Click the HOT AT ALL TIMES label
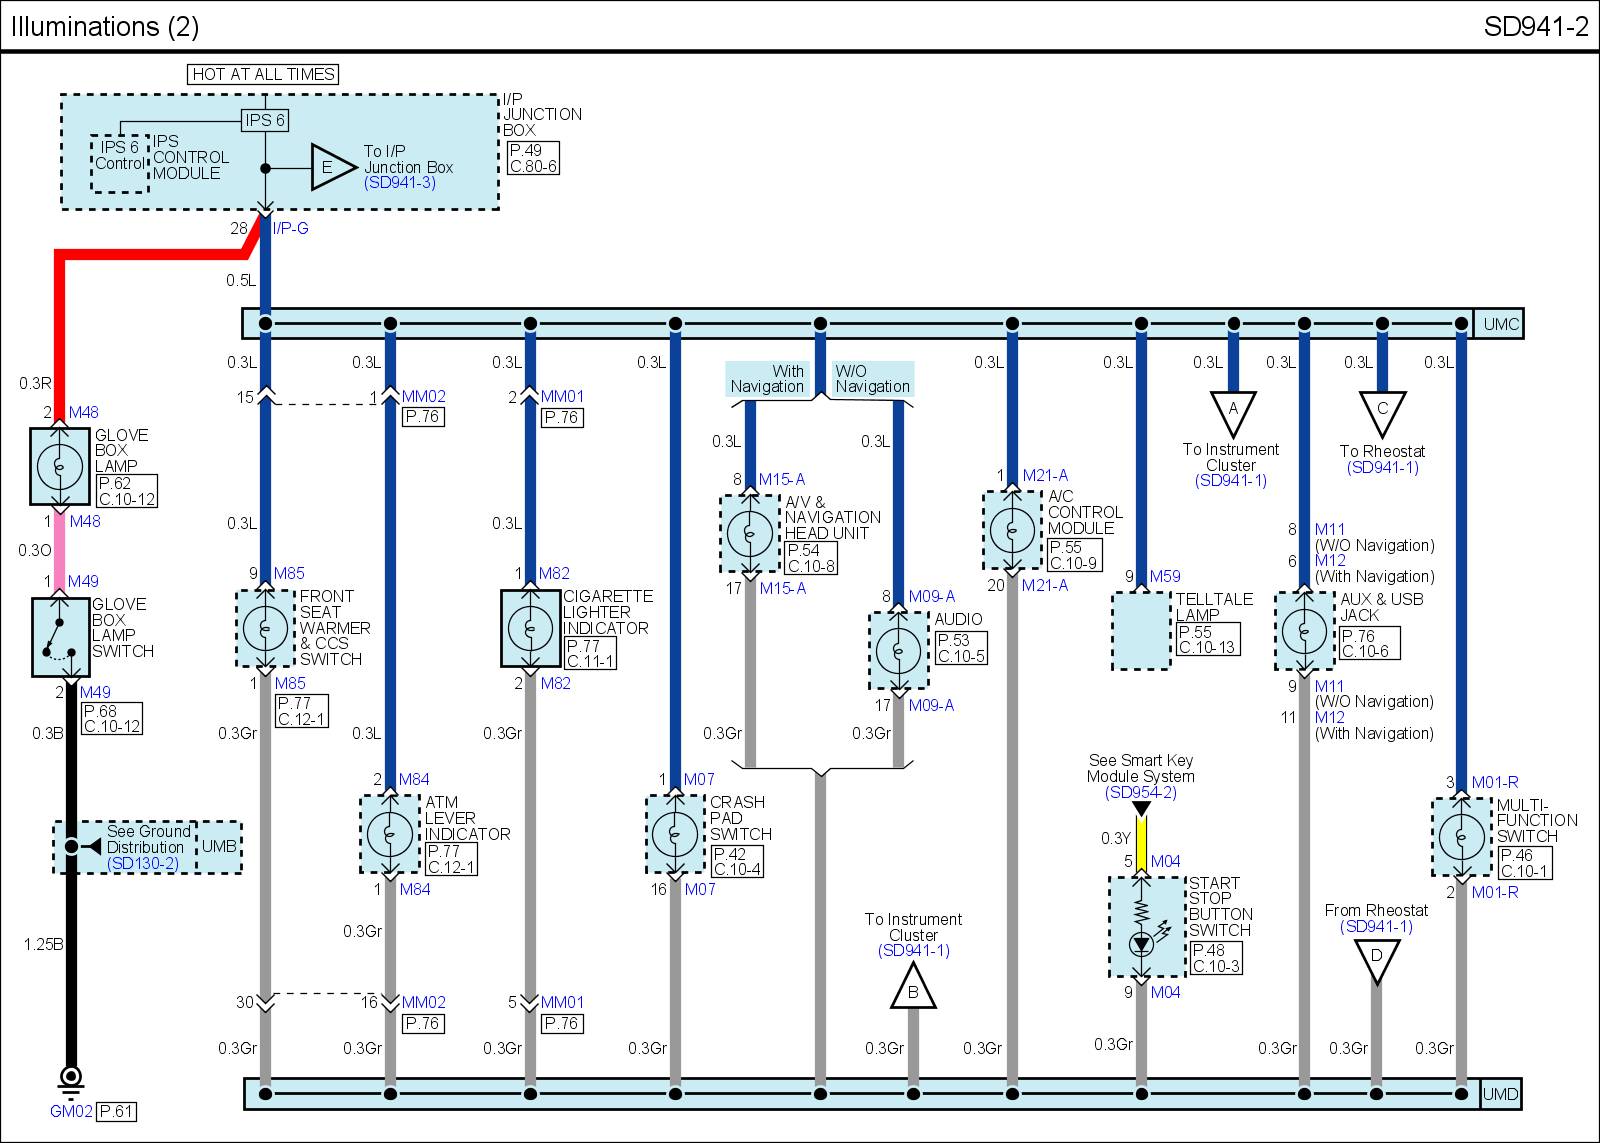Screen dimensions: 1600x1143 tap(264, 74)
